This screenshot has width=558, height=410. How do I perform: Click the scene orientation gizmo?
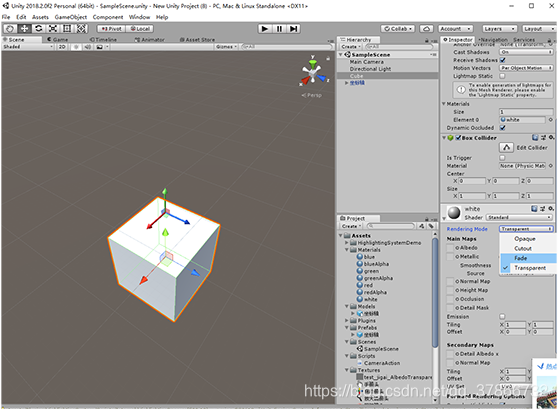[313, 73]
